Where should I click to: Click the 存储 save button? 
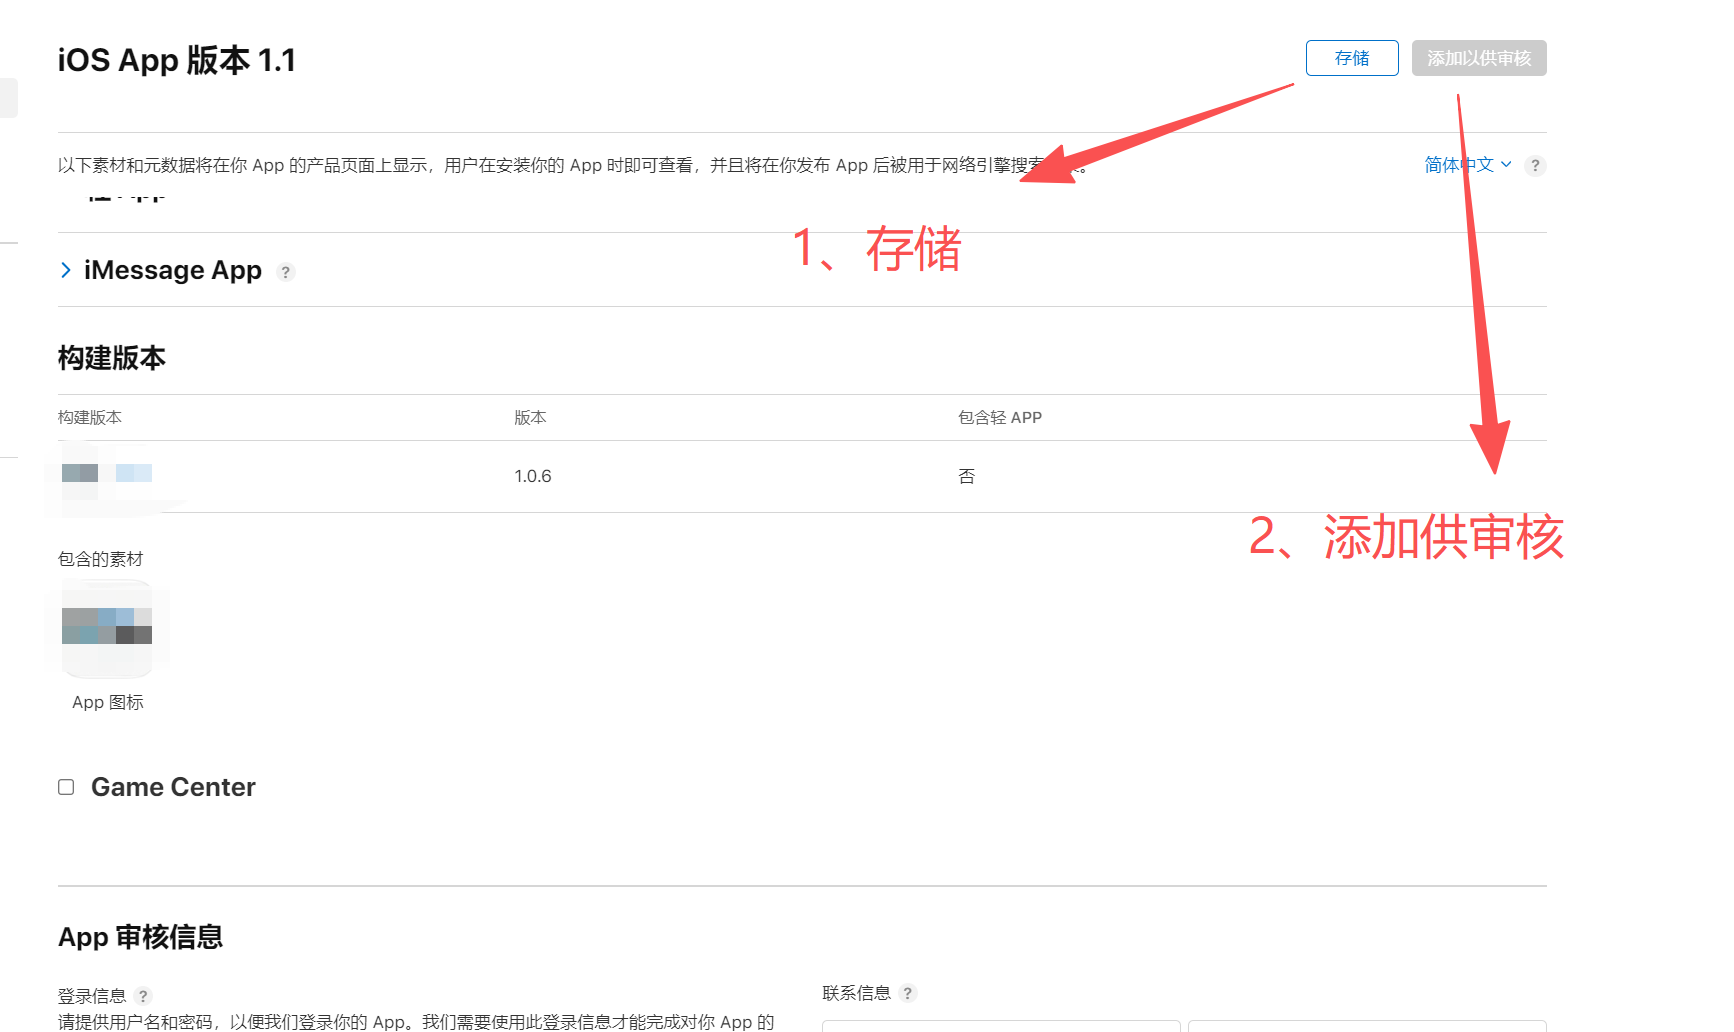click(x=1352, y=58)
